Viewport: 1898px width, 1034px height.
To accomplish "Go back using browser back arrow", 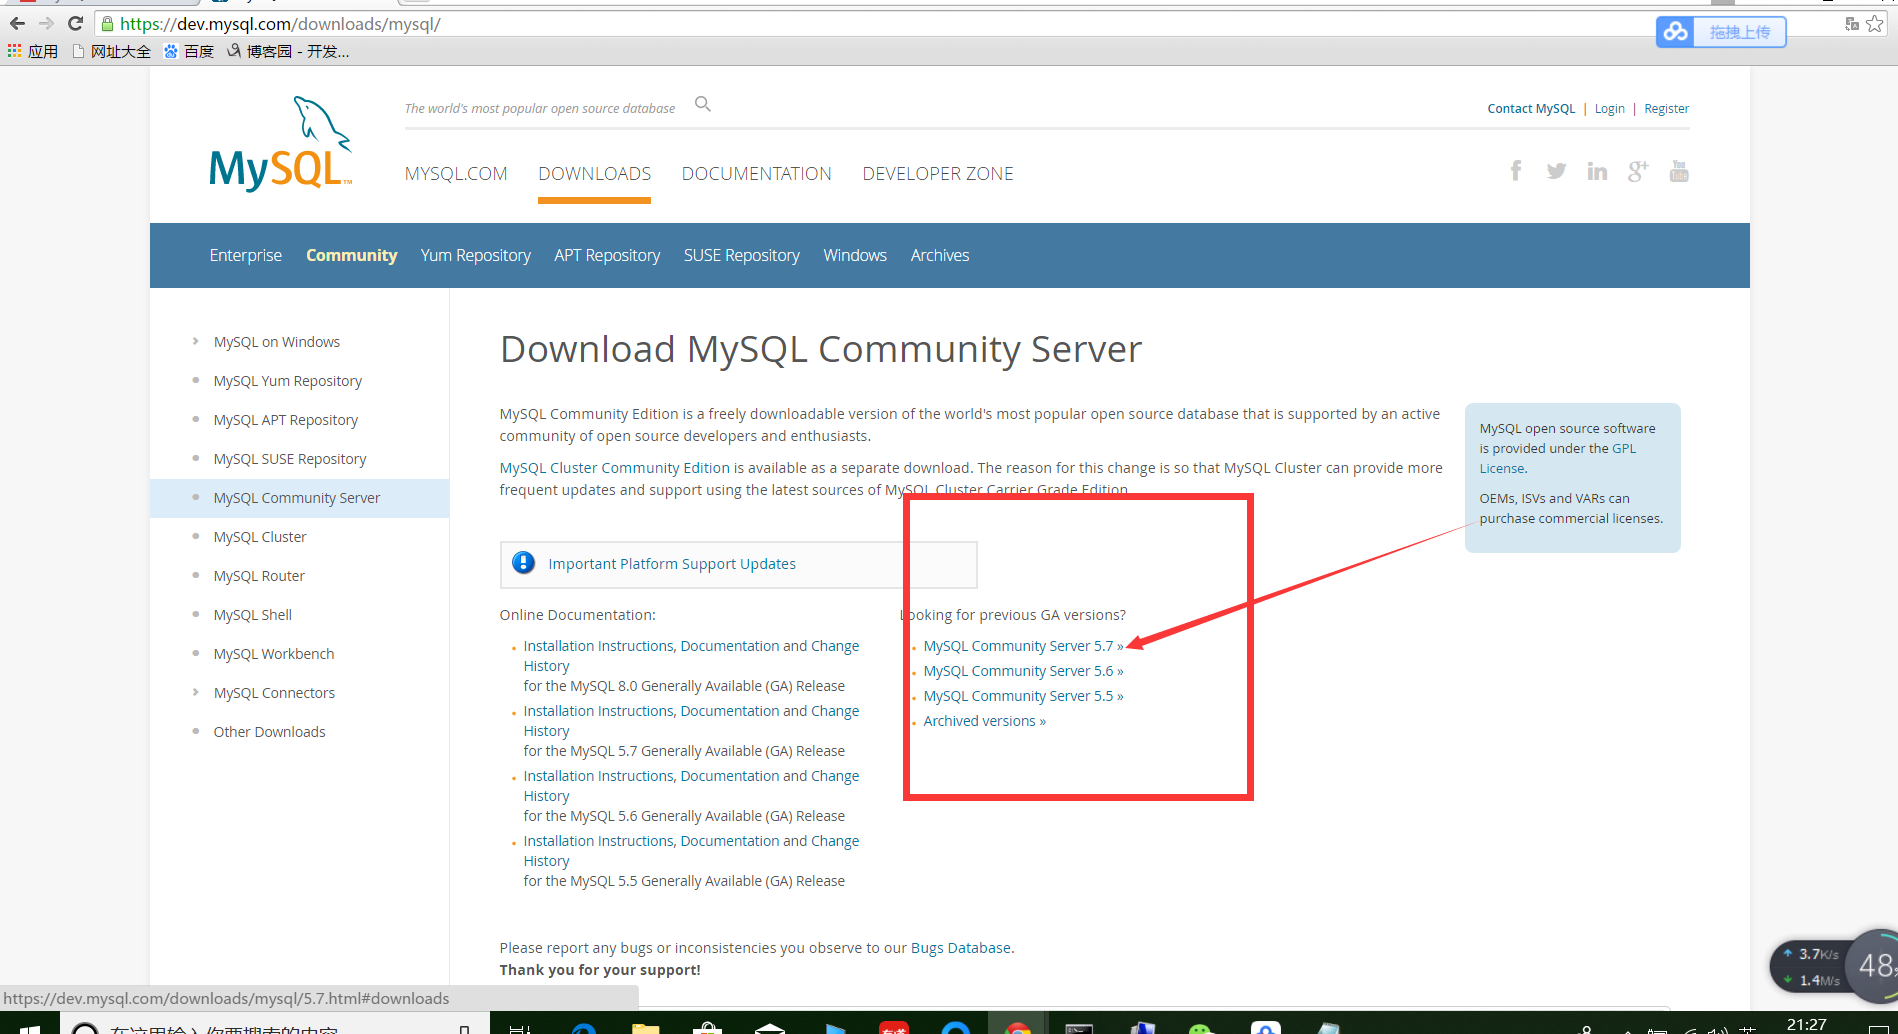I will (17, 23).
